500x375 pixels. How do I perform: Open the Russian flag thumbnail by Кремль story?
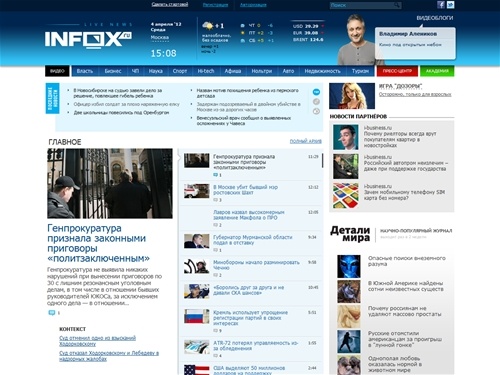coord(197,316)
